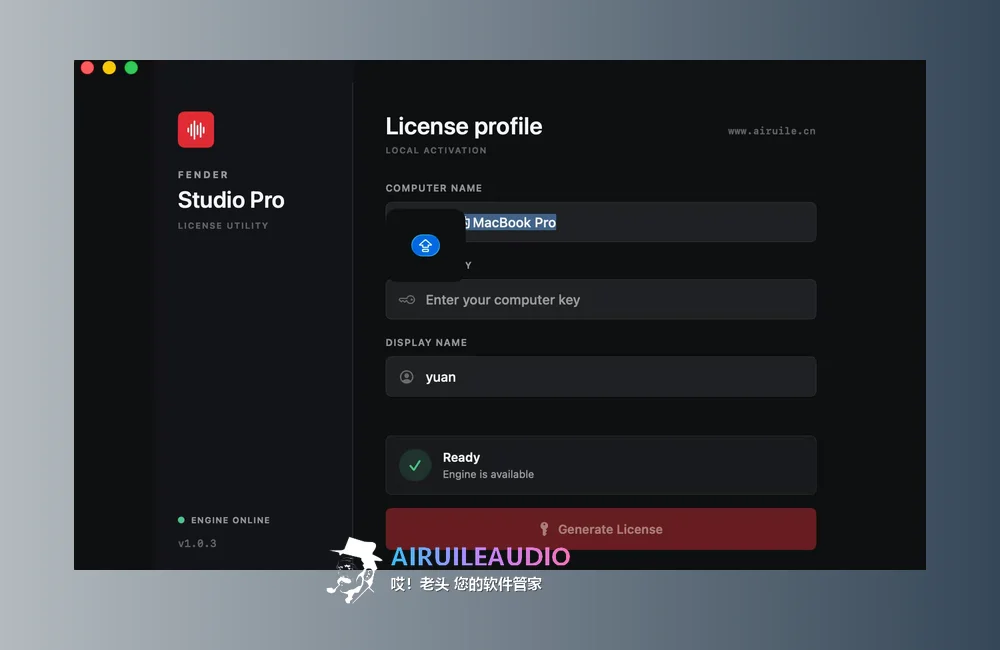Click the License profile heading

click(464, 126)
